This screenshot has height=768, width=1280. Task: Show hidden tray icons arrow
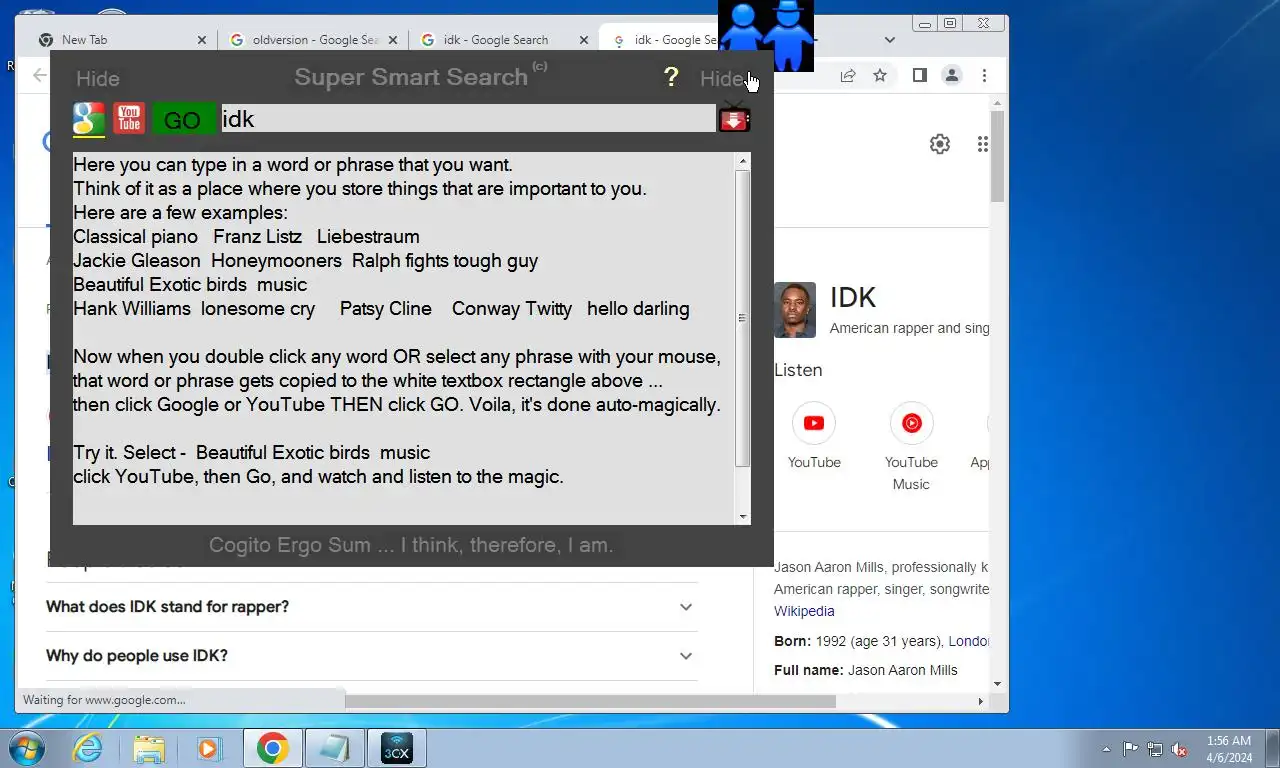1106,749
